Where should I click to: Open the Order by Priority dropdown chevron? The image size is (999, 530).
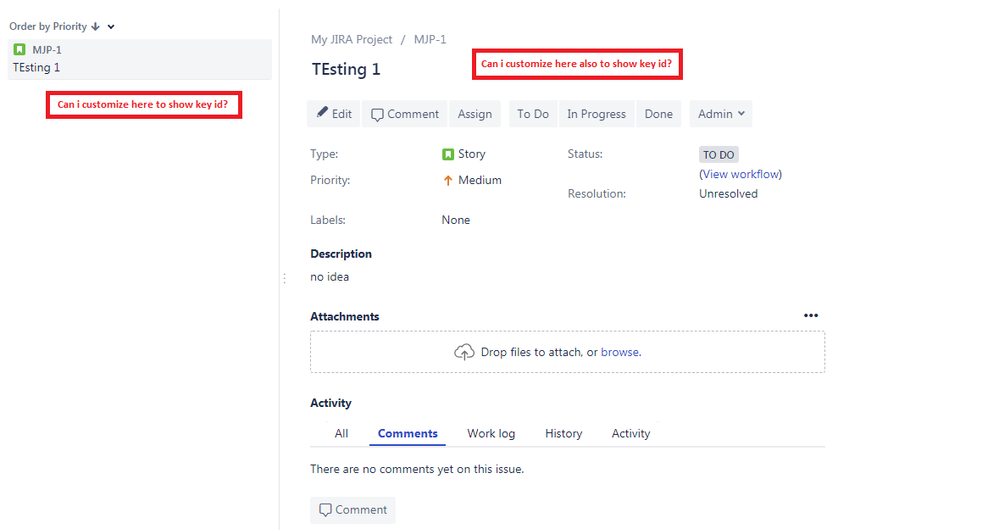[x=111, y=27]
